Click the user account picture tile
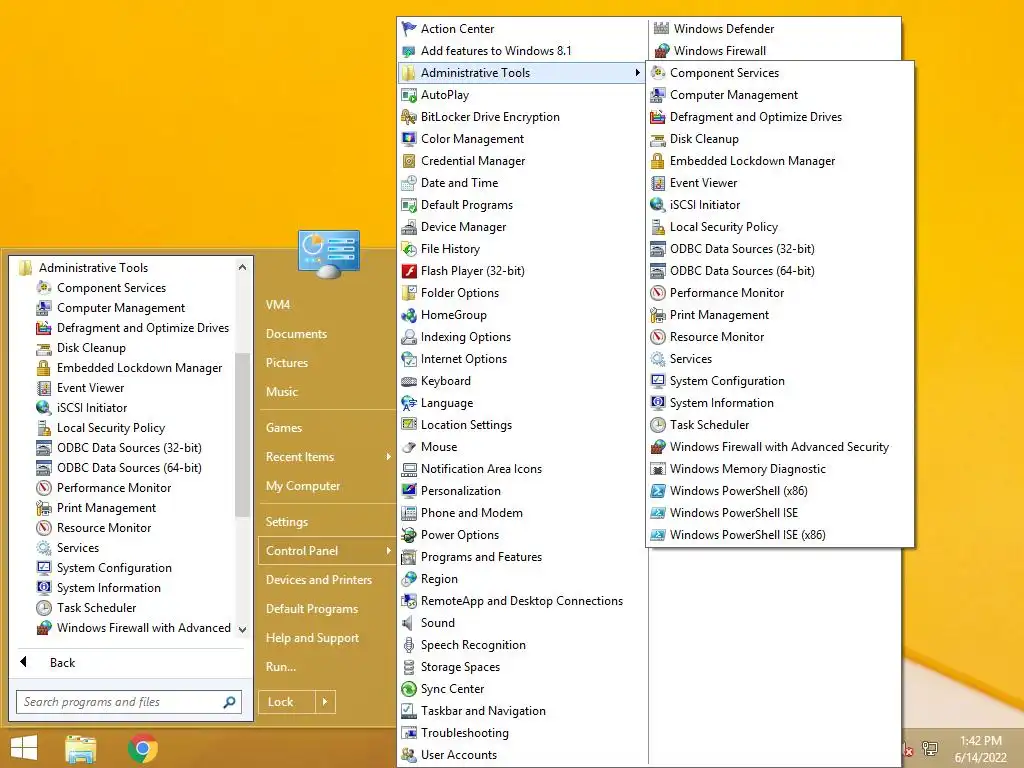The height and width of the screenshot is (768, 1024). (x=328, y=254)
